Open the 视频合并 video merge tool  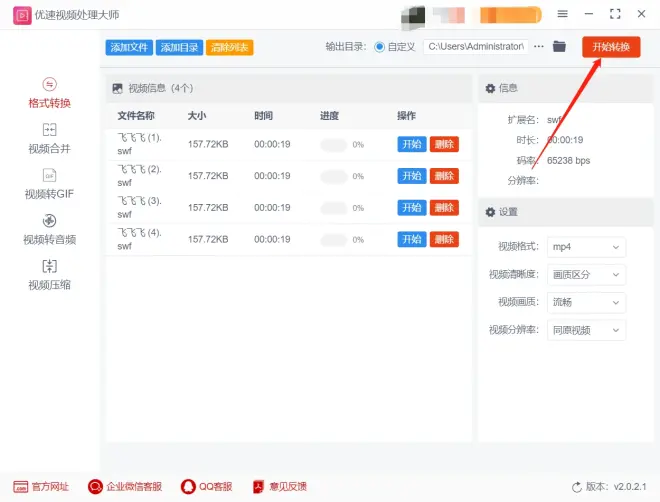pyautogui.click(x=50, y=130)
